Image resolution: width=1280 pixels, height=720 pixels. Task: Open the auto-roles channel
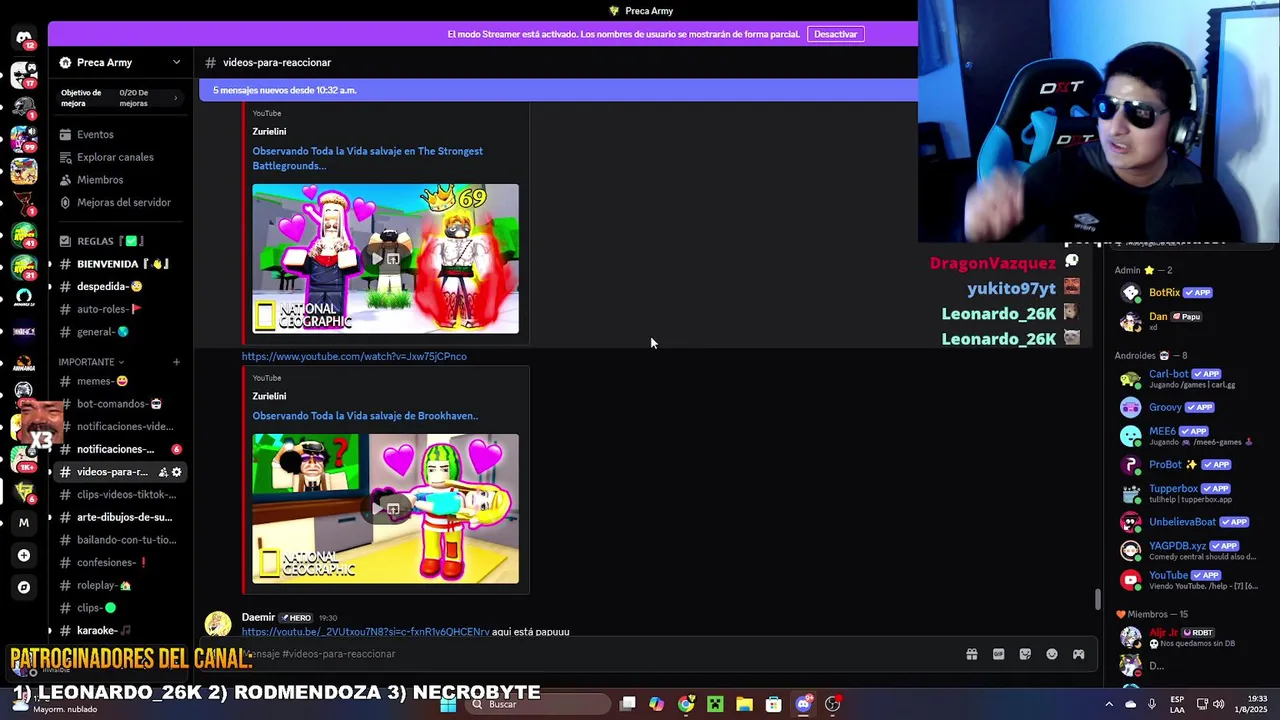pyautogui.click(x=109, y=309)
